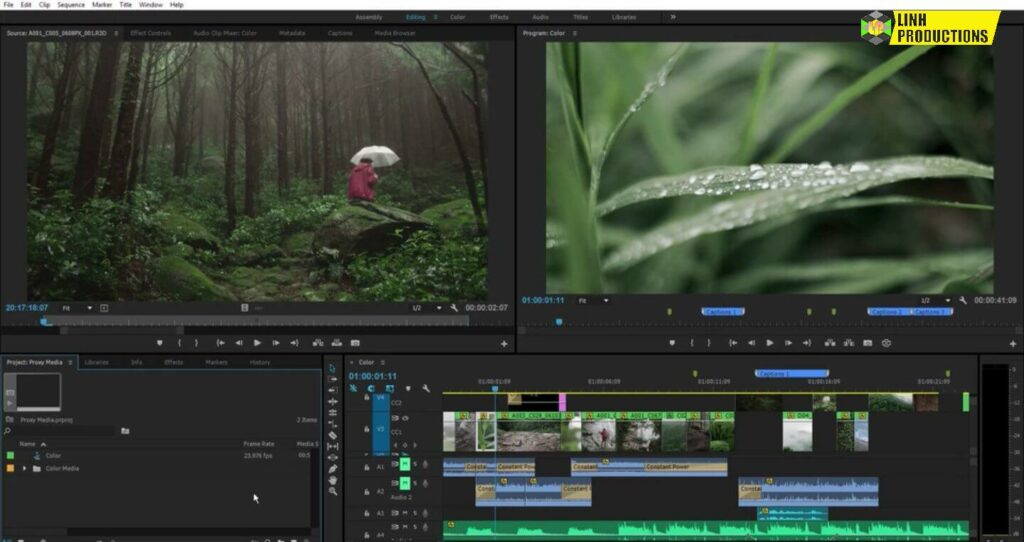This screenshot has height=542, width=1024.
Task: Play the Source monitor clip
Action: pos(257,343)
